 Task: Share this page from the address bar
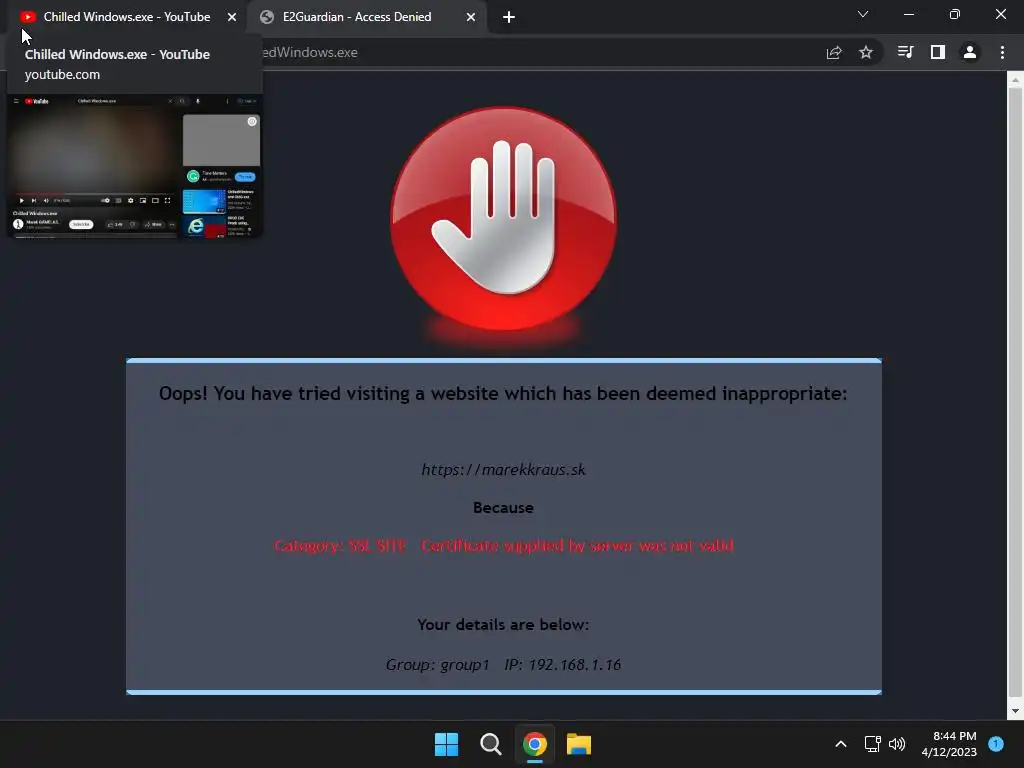pyautogui.click(x=834, y=52)
